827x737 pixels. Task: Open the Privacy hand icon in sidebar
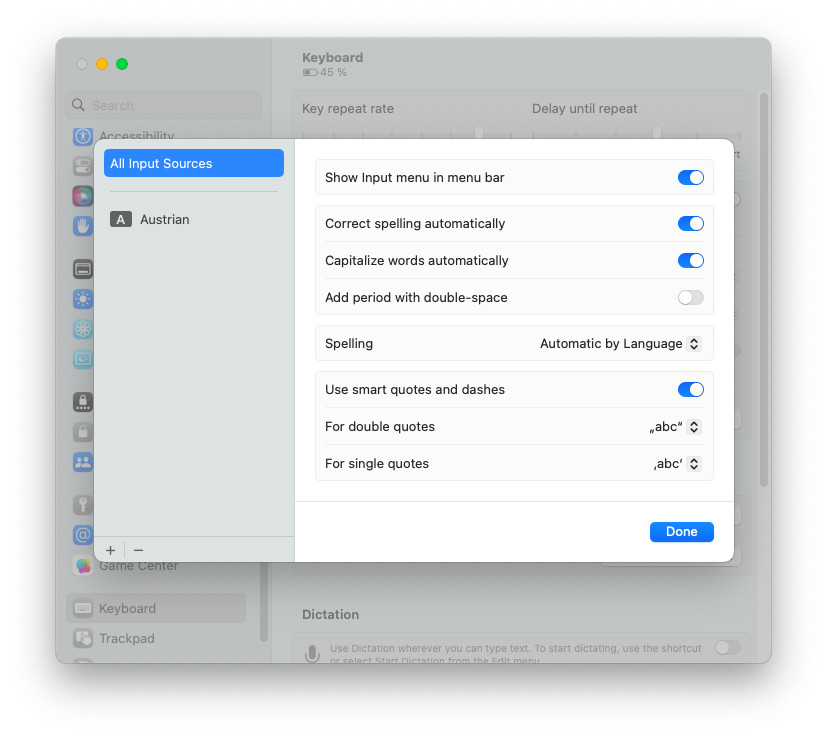pos(83,226)
